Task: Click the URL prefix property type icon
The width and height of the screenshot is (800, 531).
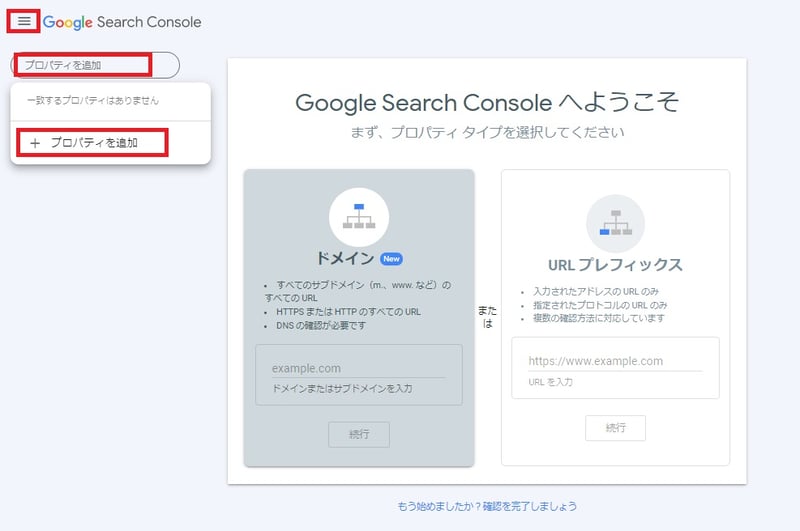Action: pos(615,224)
